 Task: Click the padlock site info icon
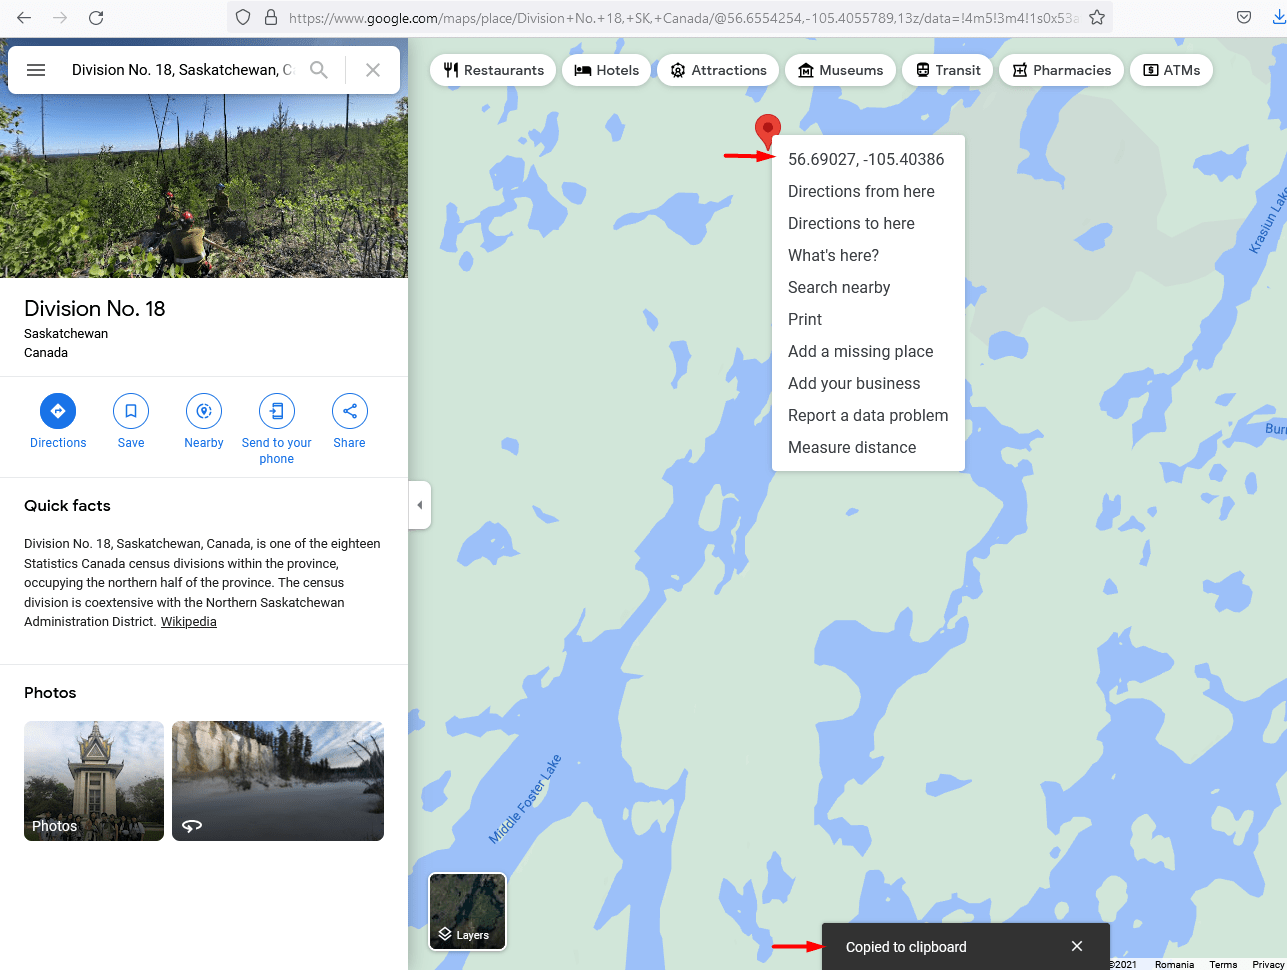click(x=270, y=17)
